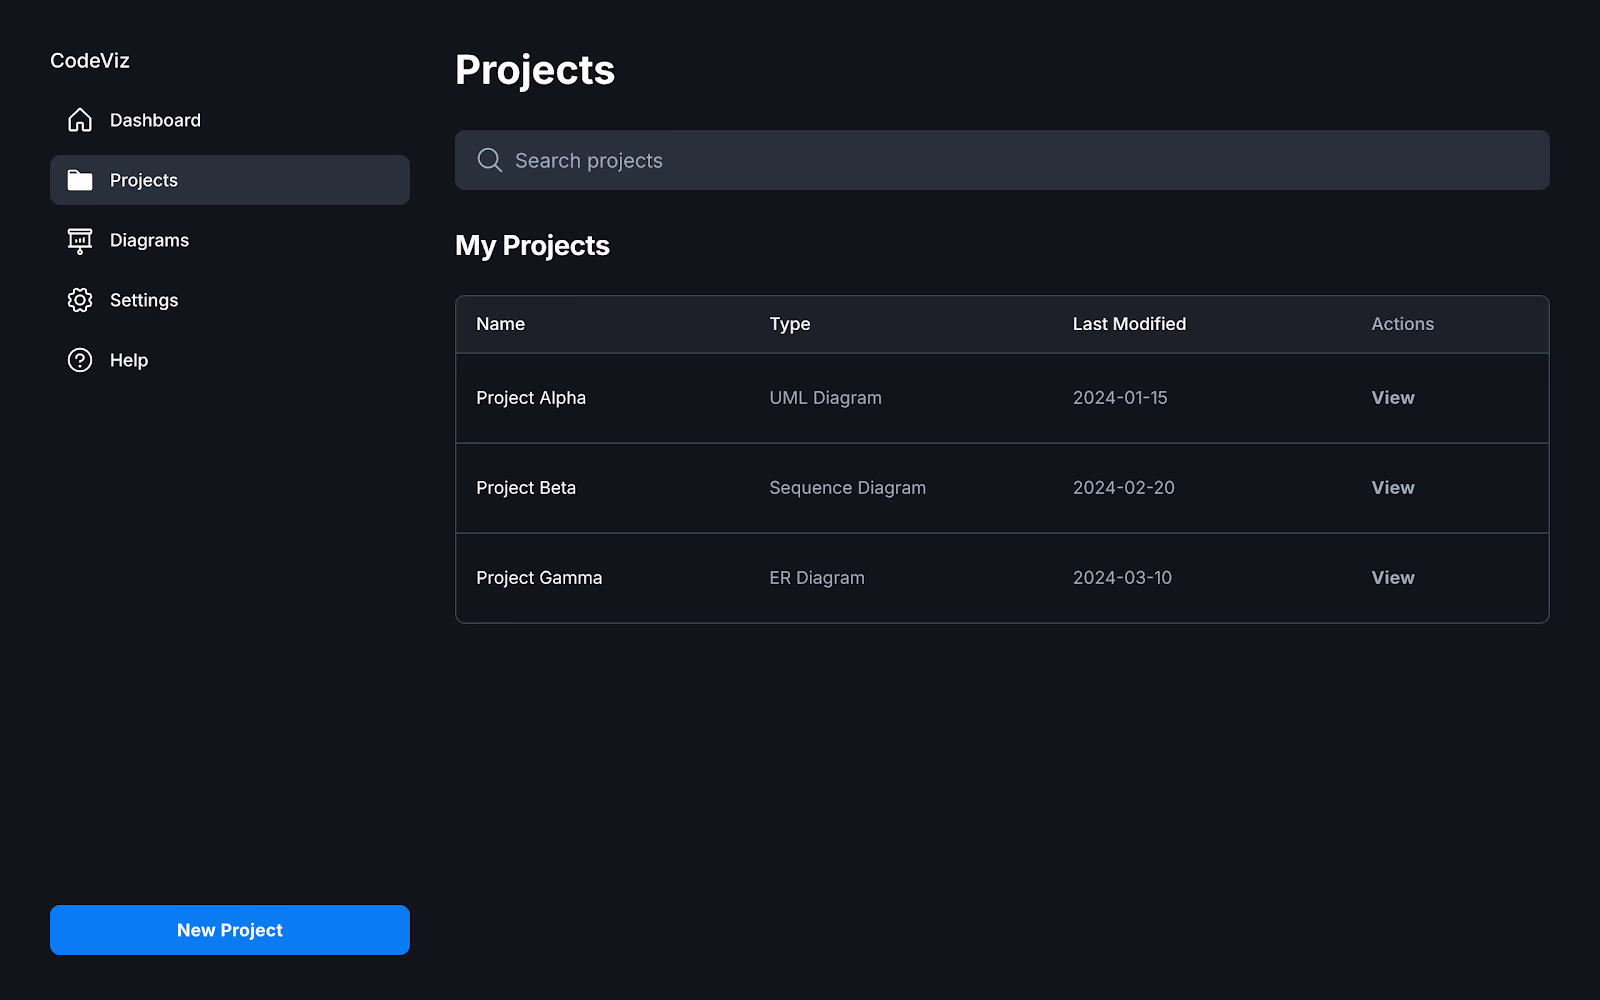Screen dimensions: 1600x1000
Task: Click the My Projects heading
Action: 532,245
